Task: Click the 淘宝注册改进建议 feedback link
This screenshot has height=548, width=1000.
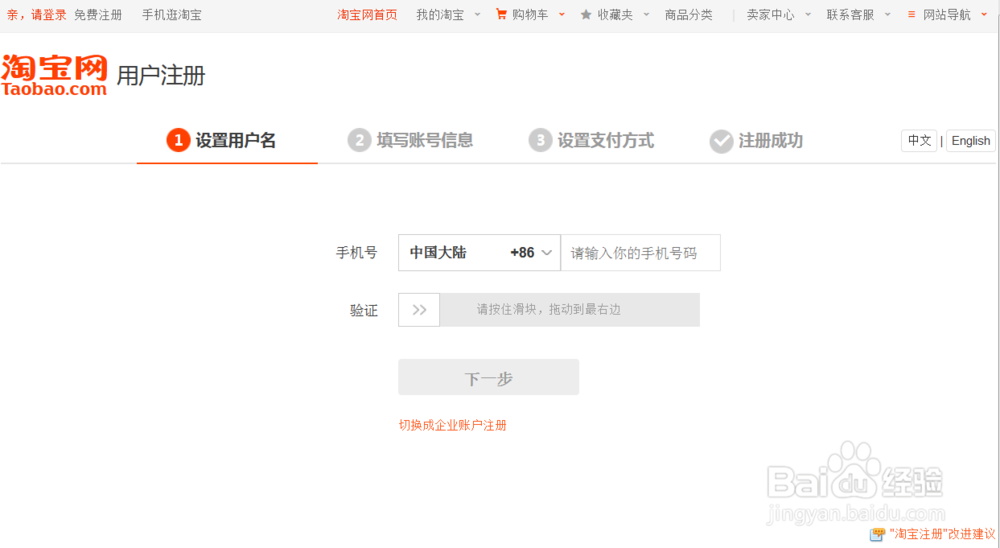Action: pos(942,534)
